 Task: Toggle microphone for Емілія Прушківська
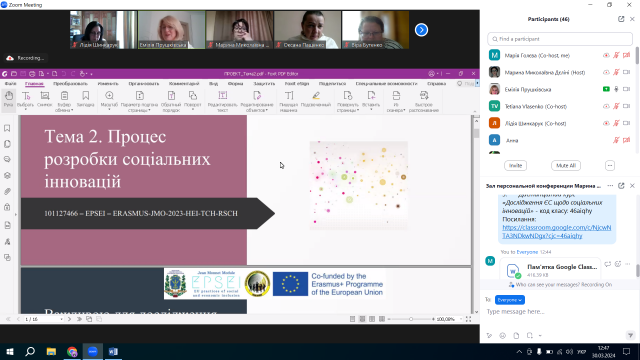616,89
